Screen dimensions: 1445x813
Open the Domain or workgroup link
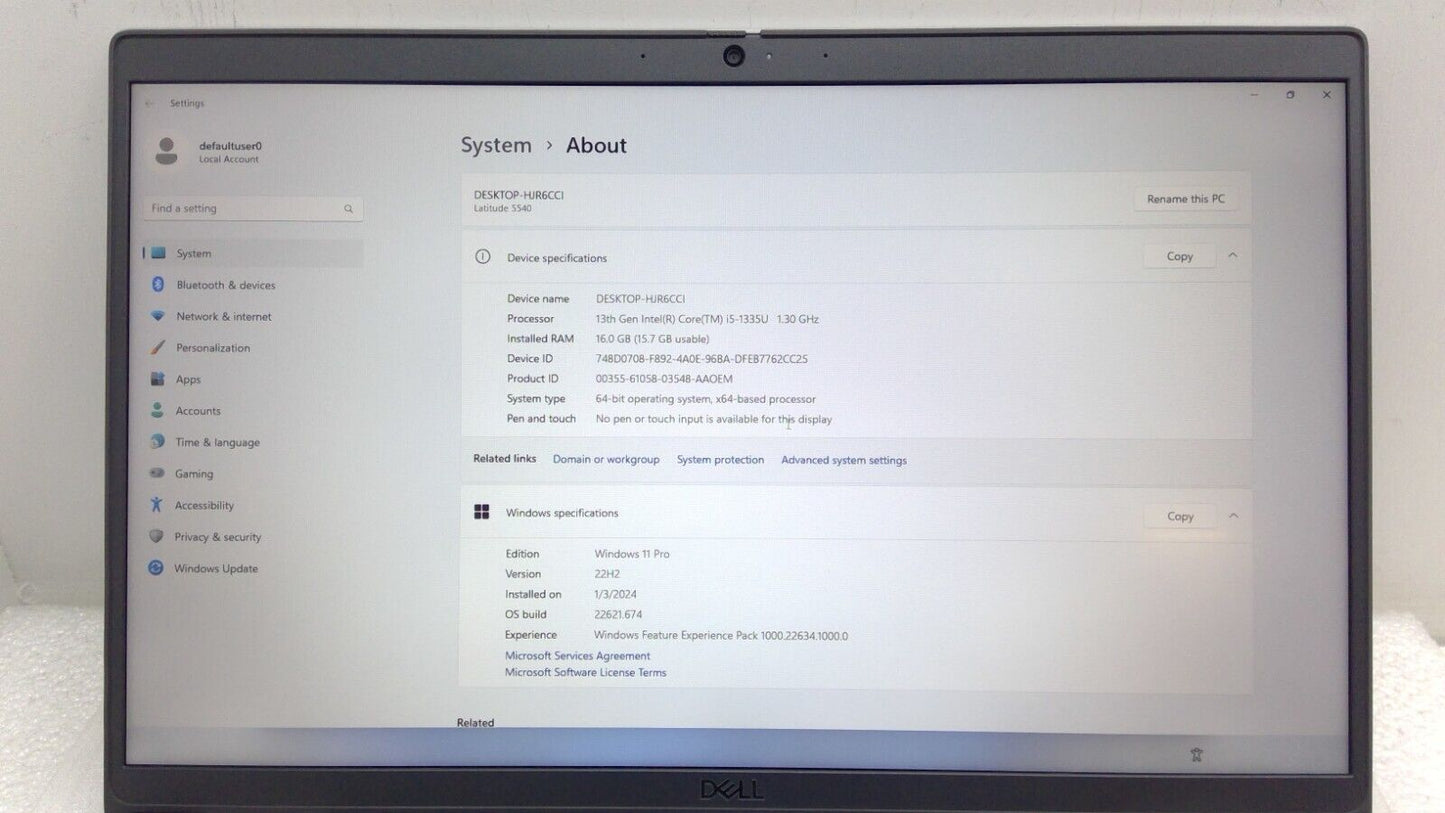click(606, 459)
